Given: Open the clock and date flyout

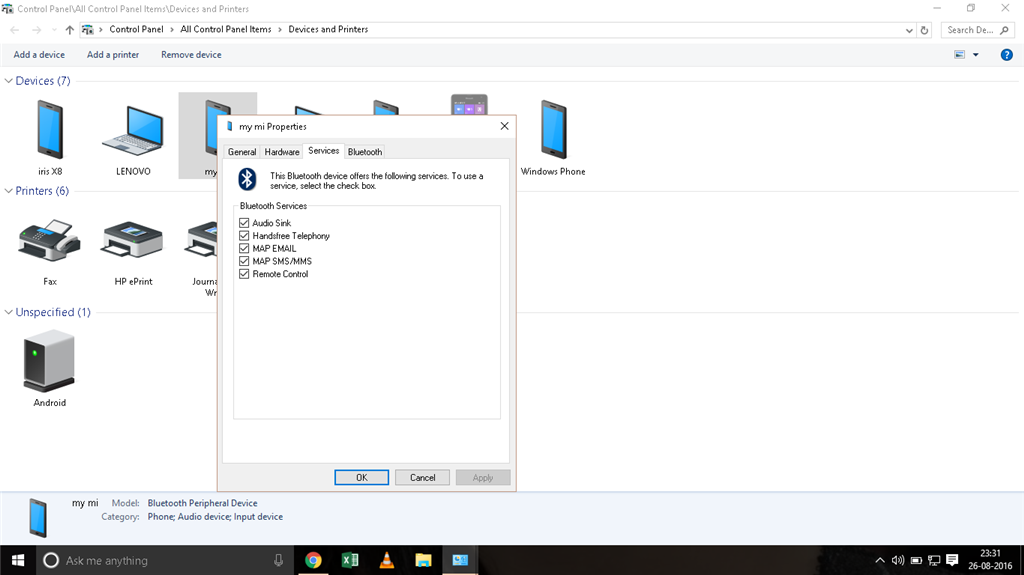Looking at the screenshot, I should [990, 560].
